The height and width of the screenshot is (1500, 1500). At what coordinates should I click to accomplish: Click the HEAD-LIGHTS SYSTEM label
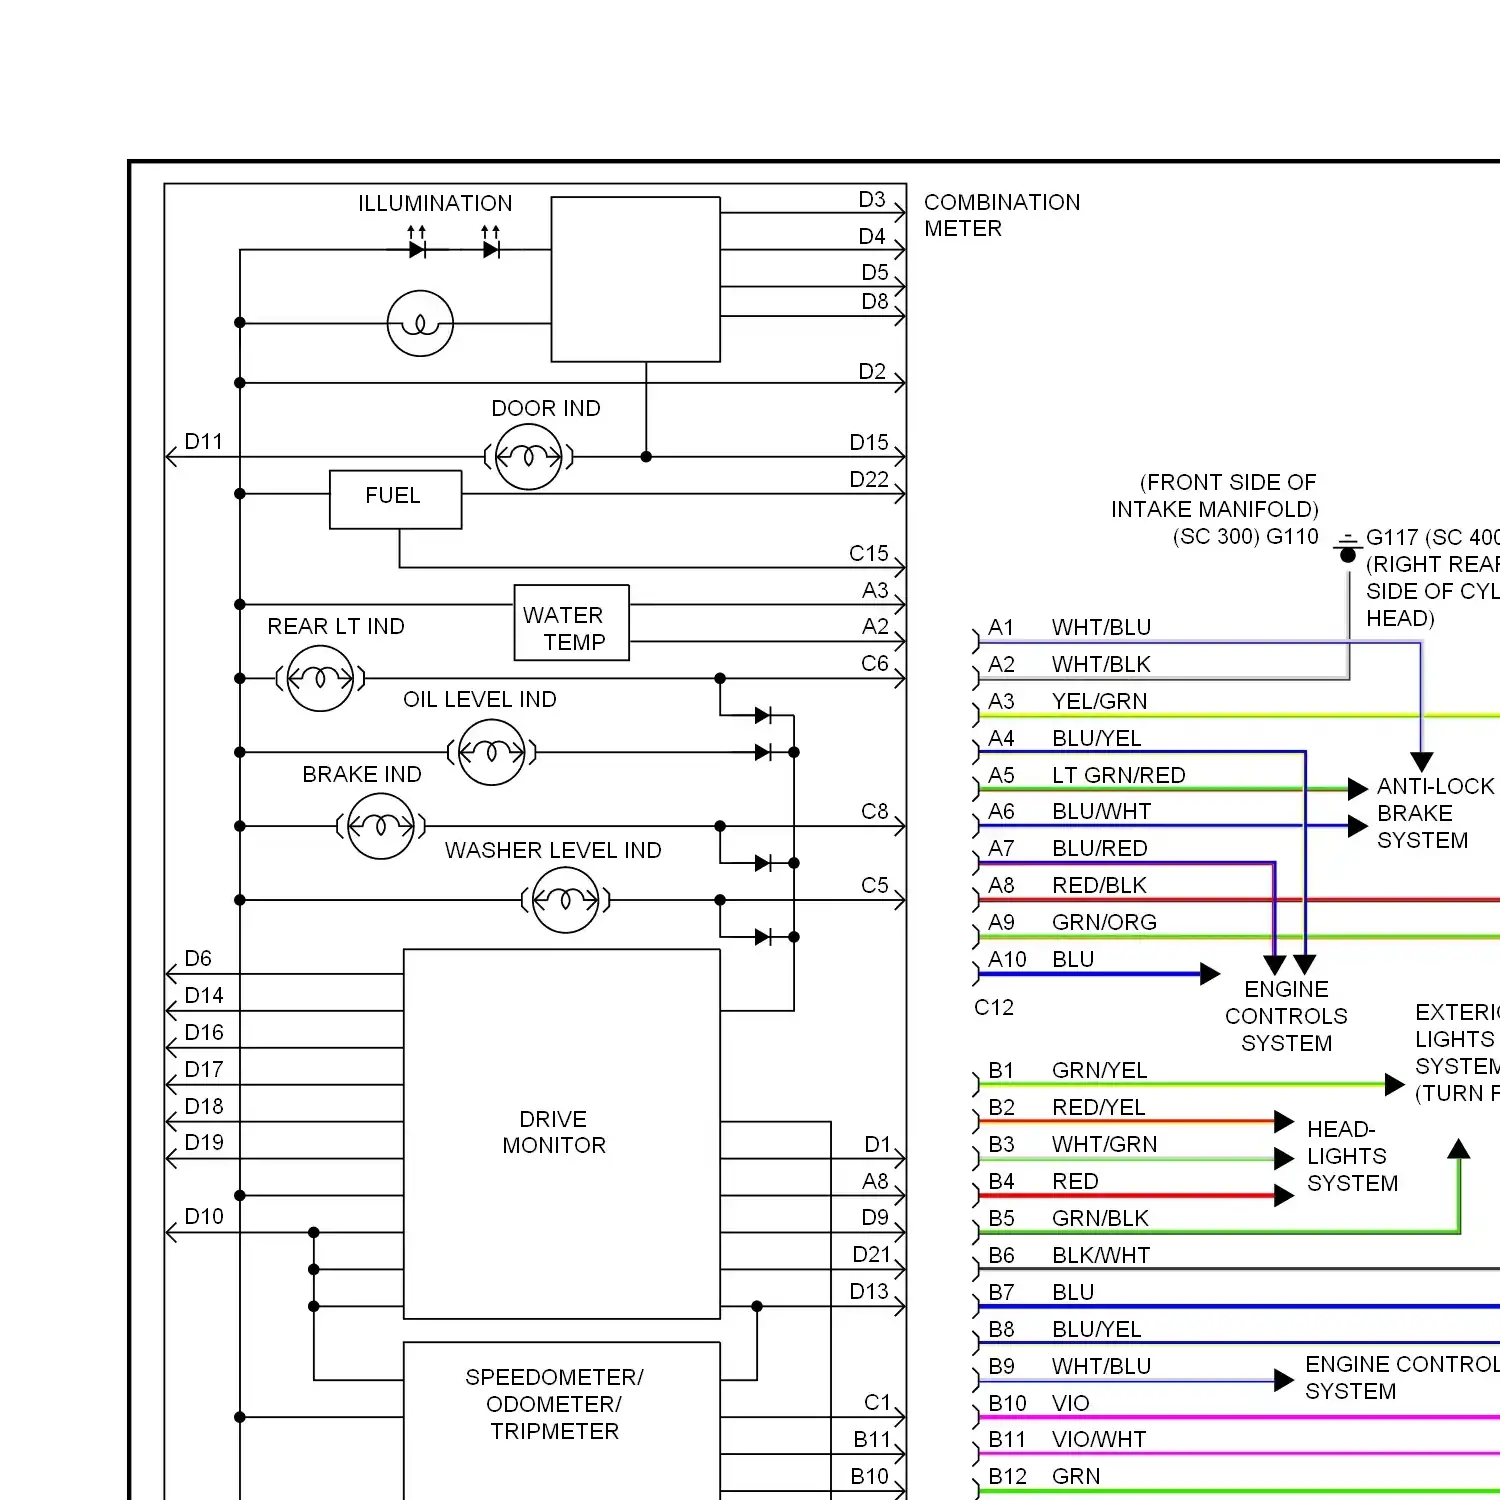click(1352, 1156)
